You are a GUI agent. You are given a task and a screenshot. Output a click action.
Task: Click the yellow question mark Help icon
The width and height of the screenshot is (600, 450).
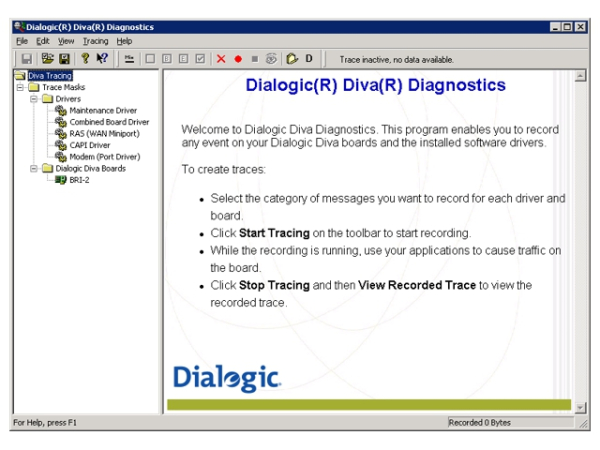point(85,59)
